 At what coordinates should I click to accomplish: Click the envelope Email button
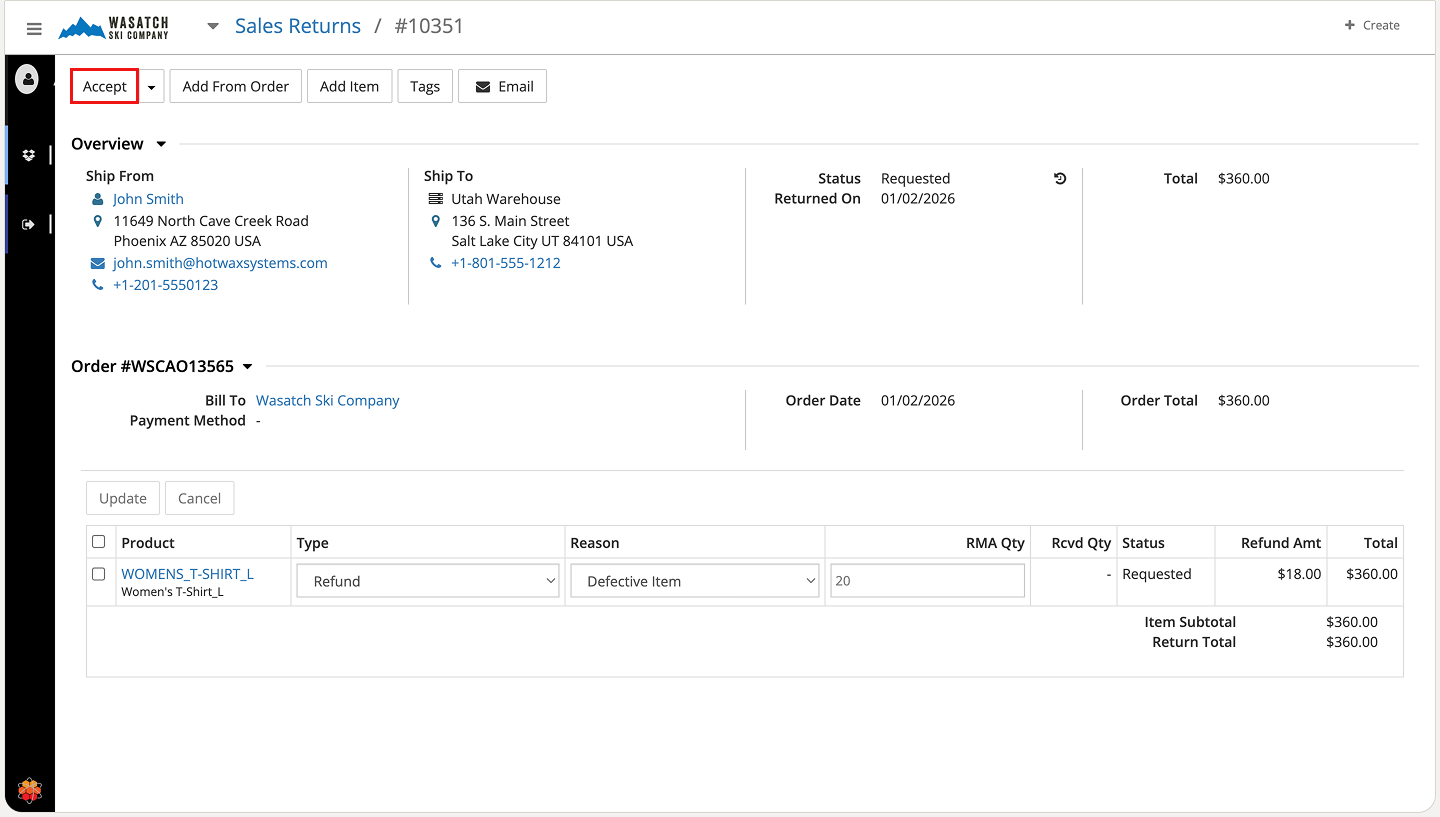point(502,86)
